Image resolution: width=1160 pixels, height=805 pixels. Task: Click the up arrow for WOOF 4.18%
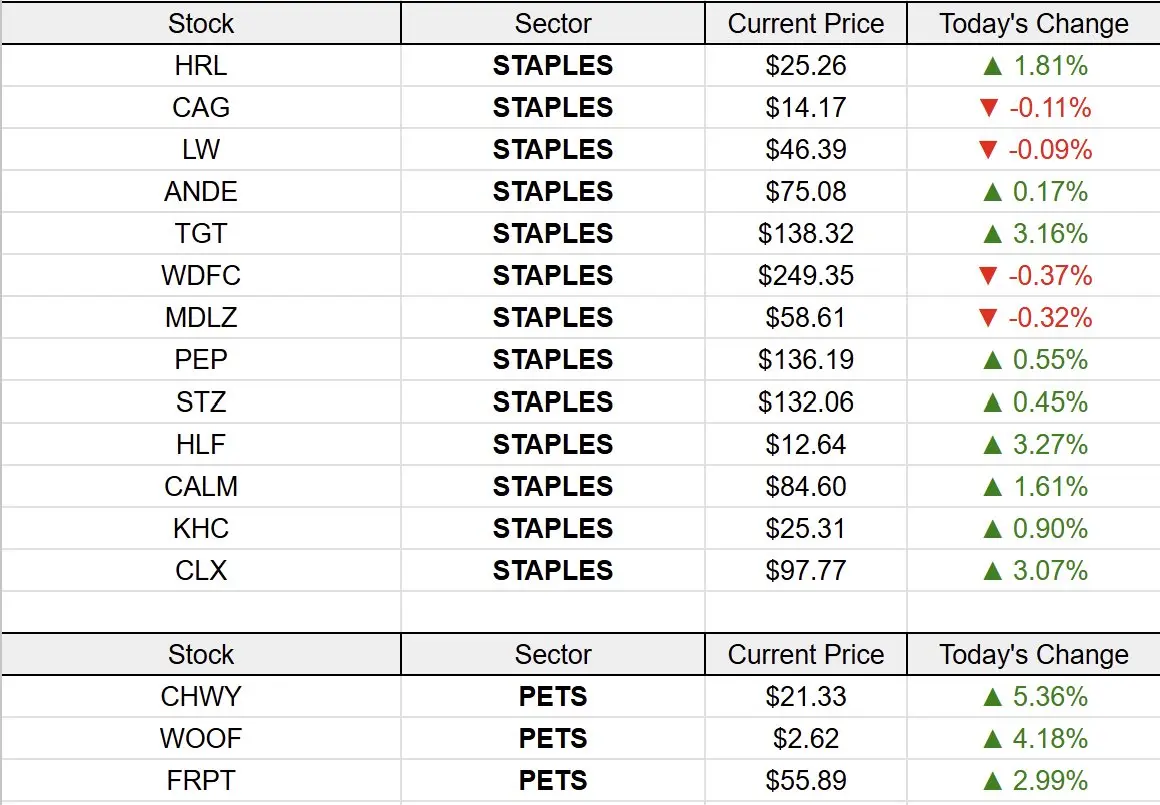[992, 739]
